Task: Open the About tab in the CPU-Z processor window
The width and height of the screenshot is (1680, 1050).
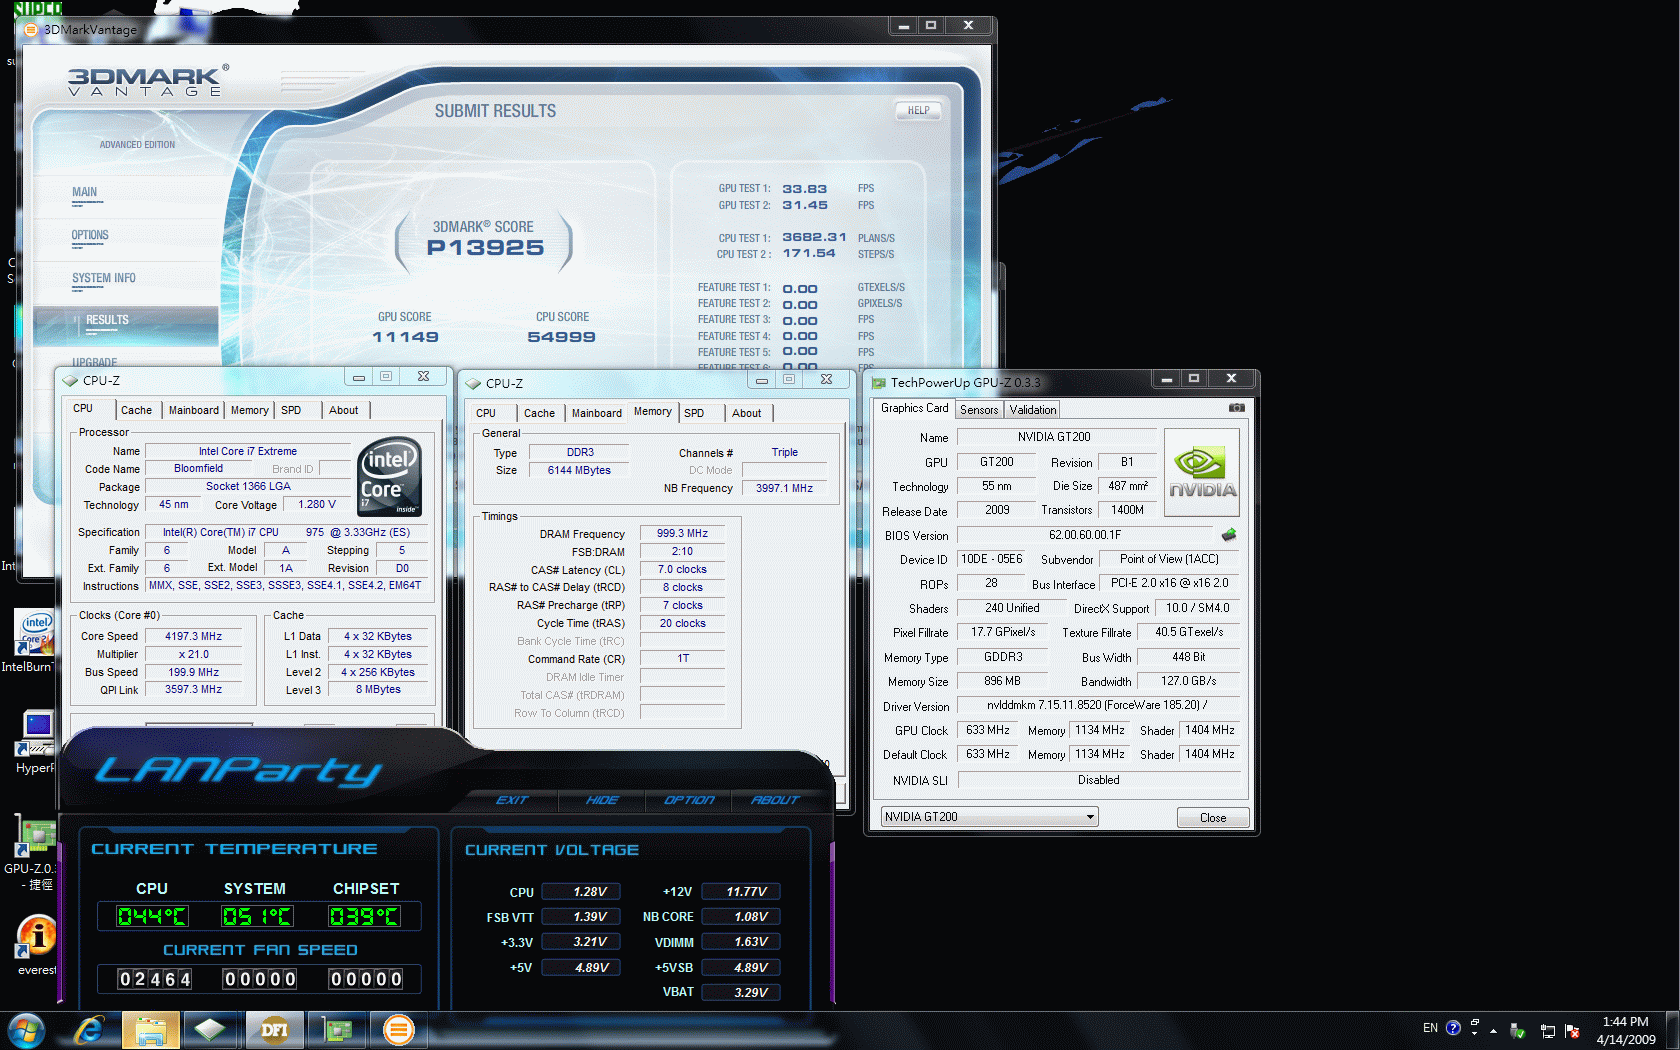Action: [x=344, y=410]
